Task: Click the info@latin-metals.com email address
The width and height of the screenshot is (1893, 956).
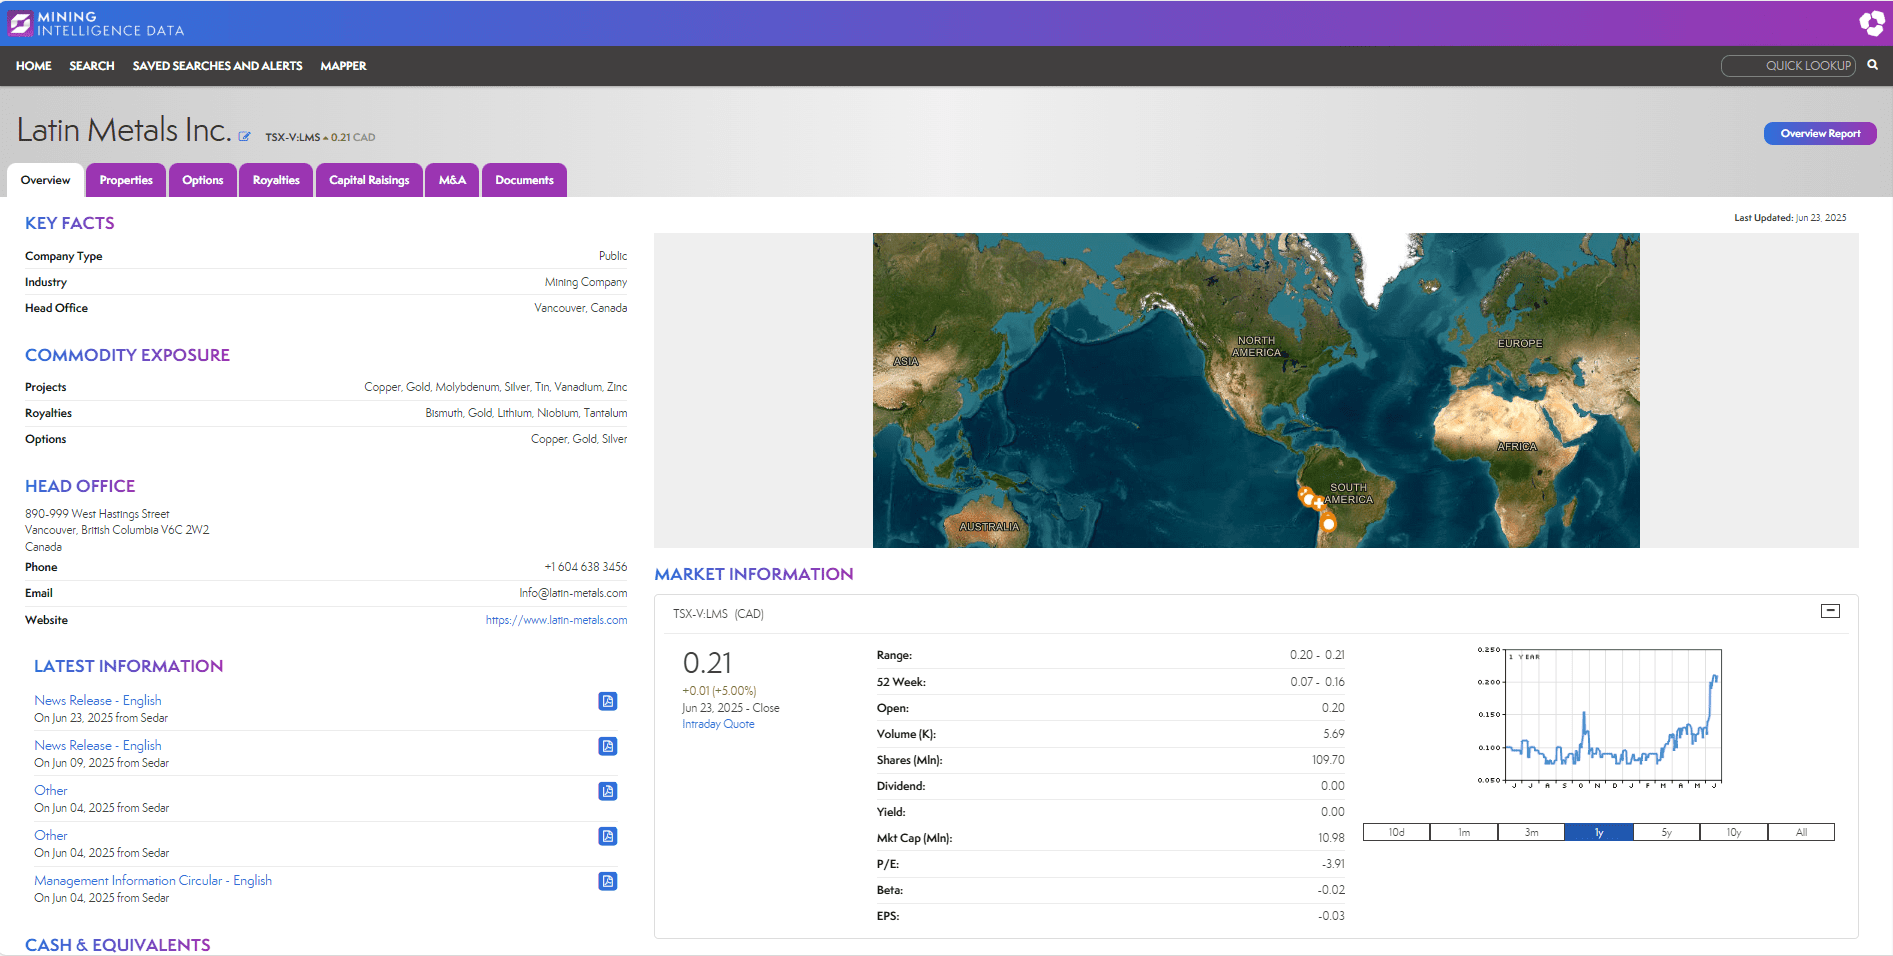Action: [573, 593]
